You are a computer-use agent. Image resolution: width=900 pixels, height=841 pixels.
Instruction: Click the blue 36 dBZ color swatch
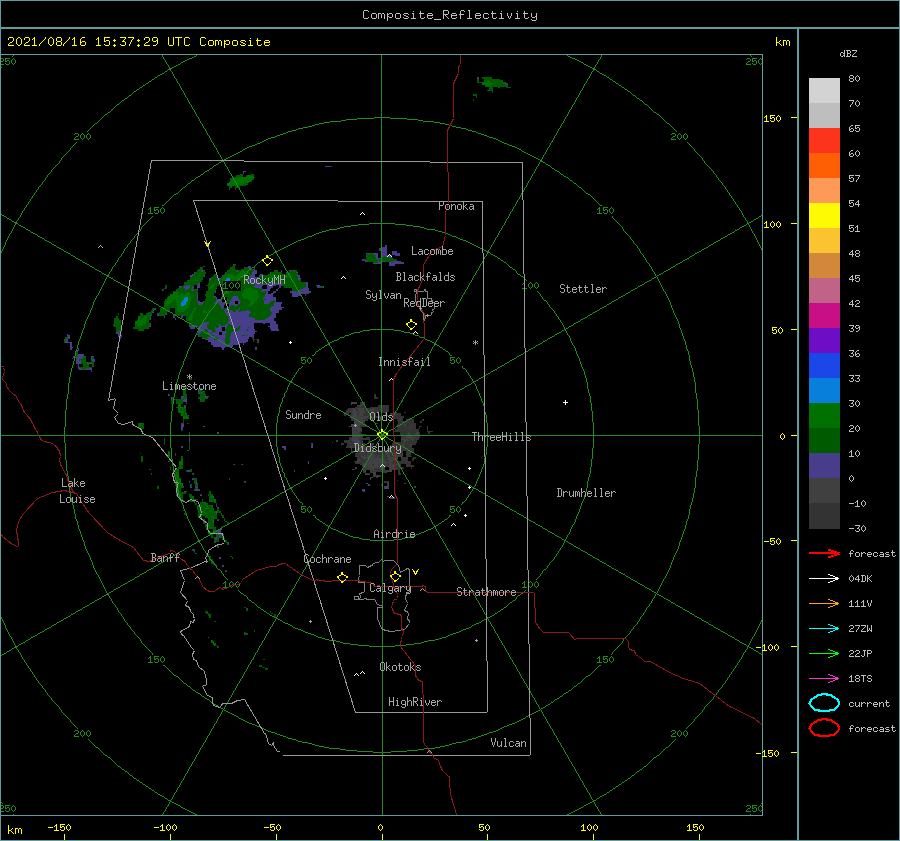[824, 366]
